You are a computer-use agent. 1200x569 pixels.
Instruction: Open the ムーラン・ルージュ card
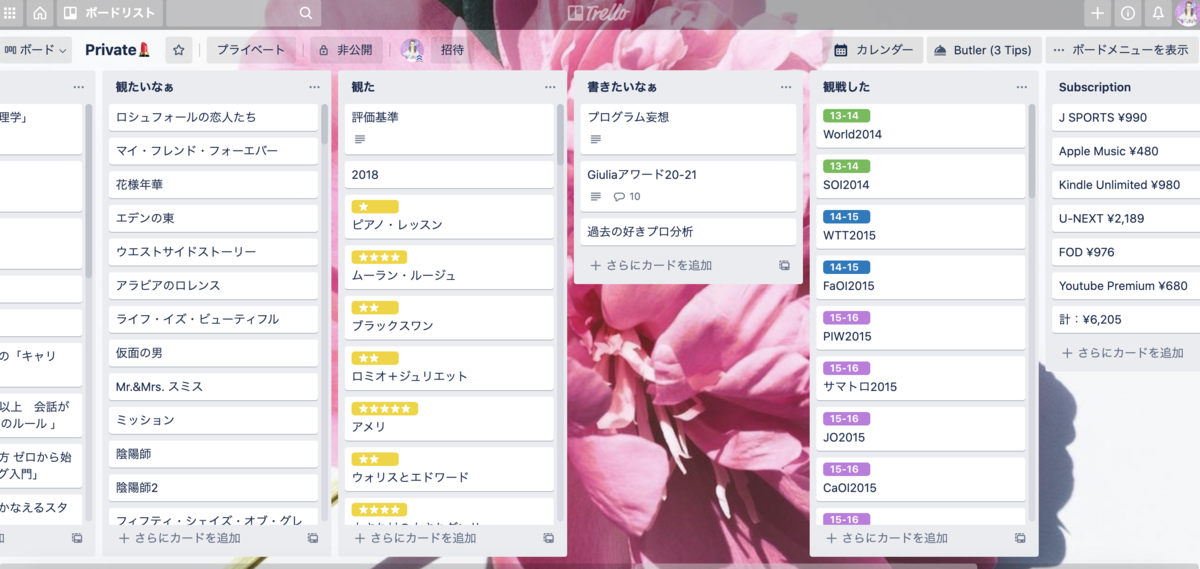click(x=449, y=267)
